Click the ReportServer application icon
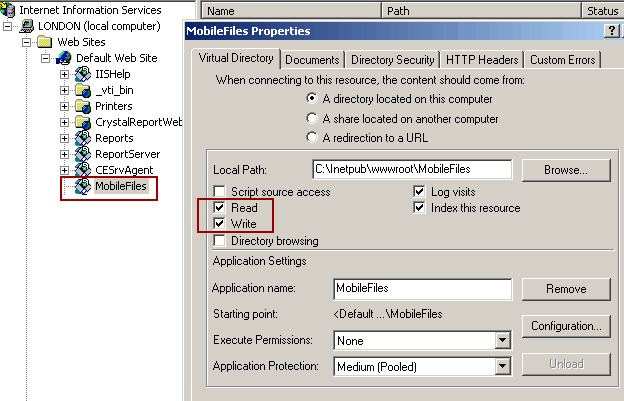The width and height of the screenshot is (624, 401). [82, 154]
